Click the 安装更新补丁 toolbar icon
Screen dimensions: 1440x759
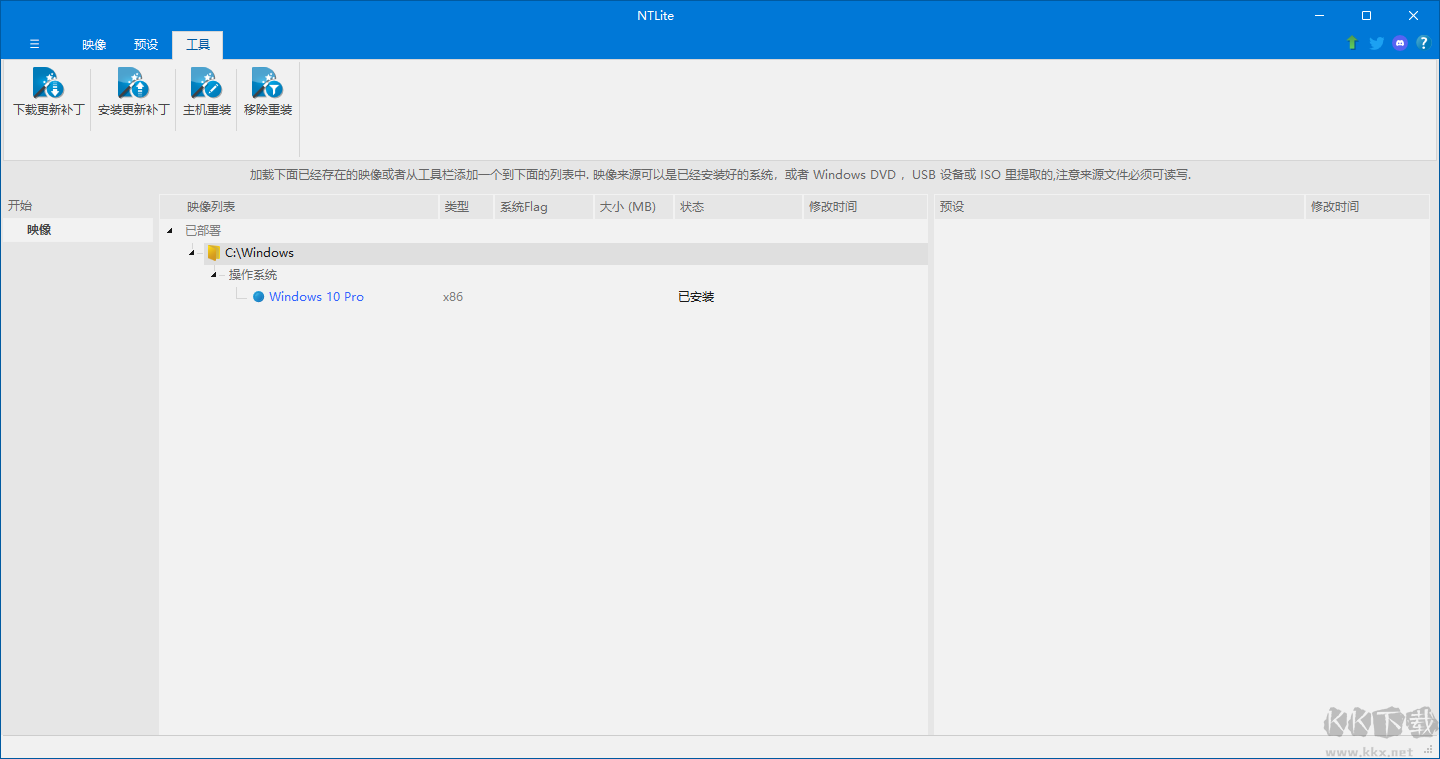(x=133, y=83)
